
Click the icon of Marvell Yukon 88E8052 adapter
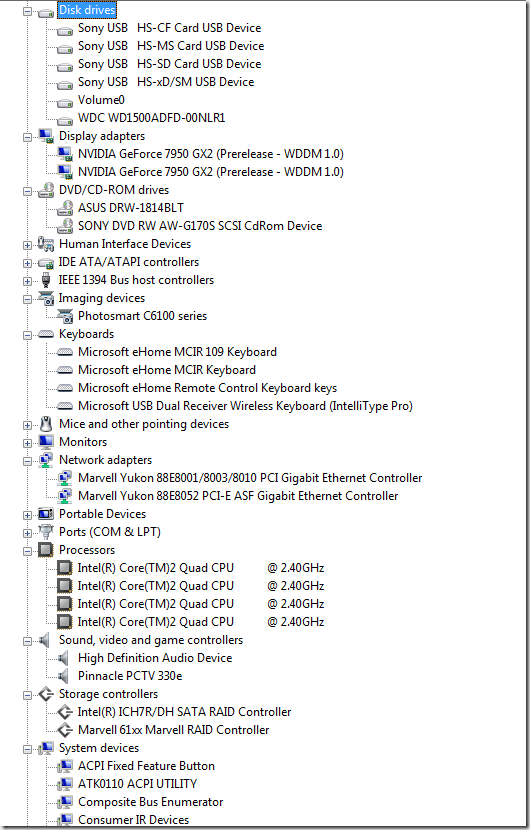click(65, 496)
